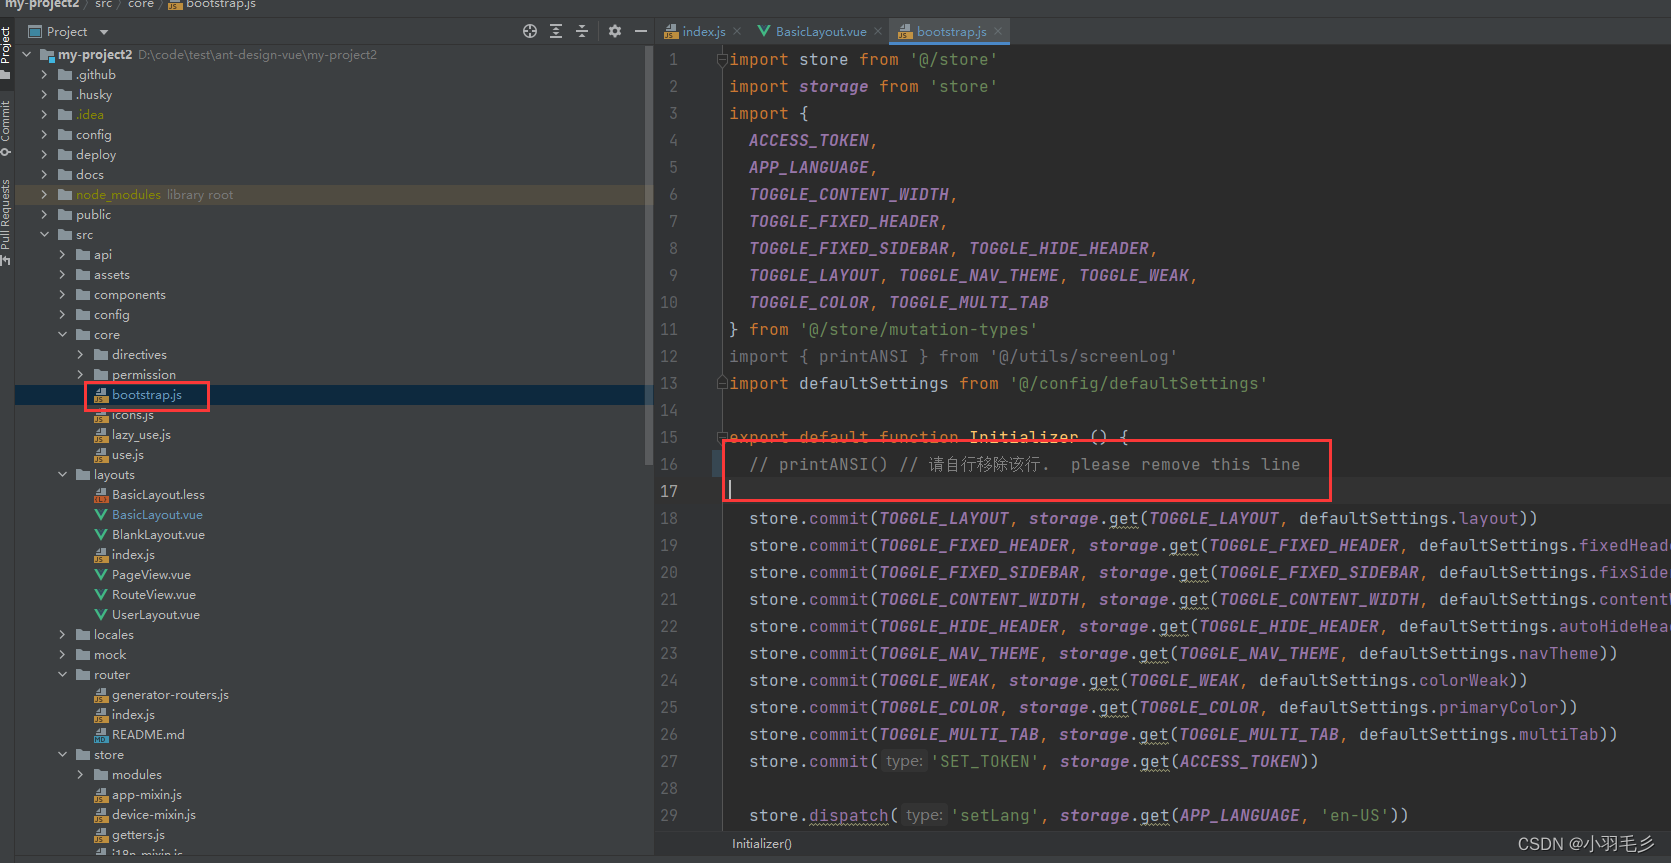1671x863 pixels.
Task: Open the Project view dropdown
Action: point(103,32)
